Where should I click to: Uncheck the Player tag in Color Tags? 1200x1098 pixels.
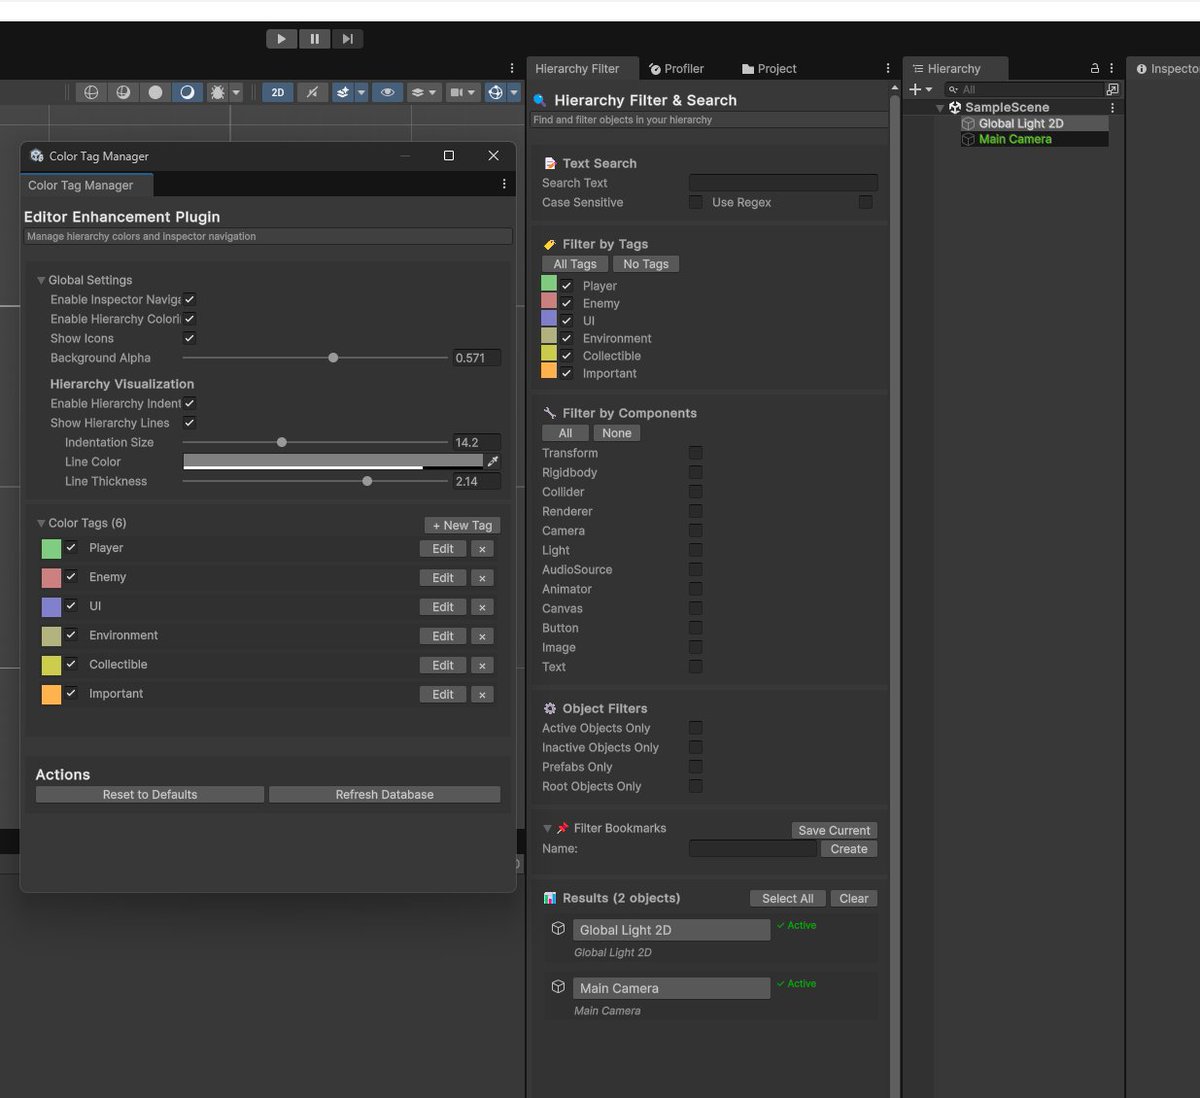pyautogui.click(x=71, y=548)
